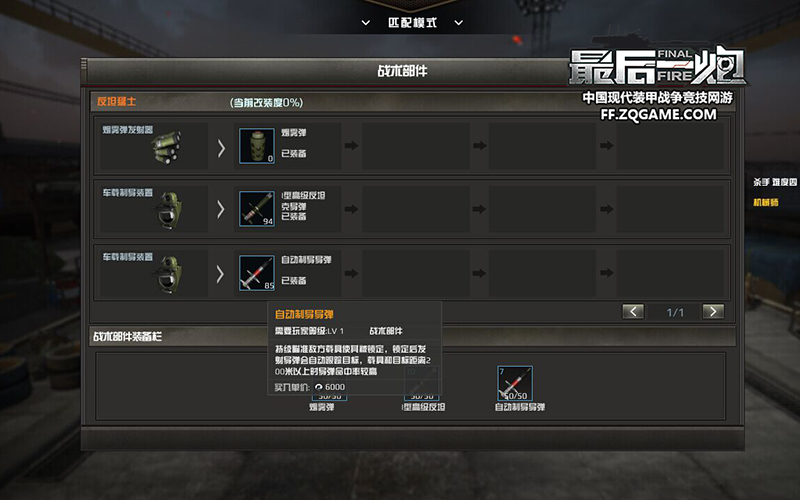The width and height of the screenshot is (800, 500).
Task: Click the 反坦猛士 vehicle header
Action: pos(116,102)
